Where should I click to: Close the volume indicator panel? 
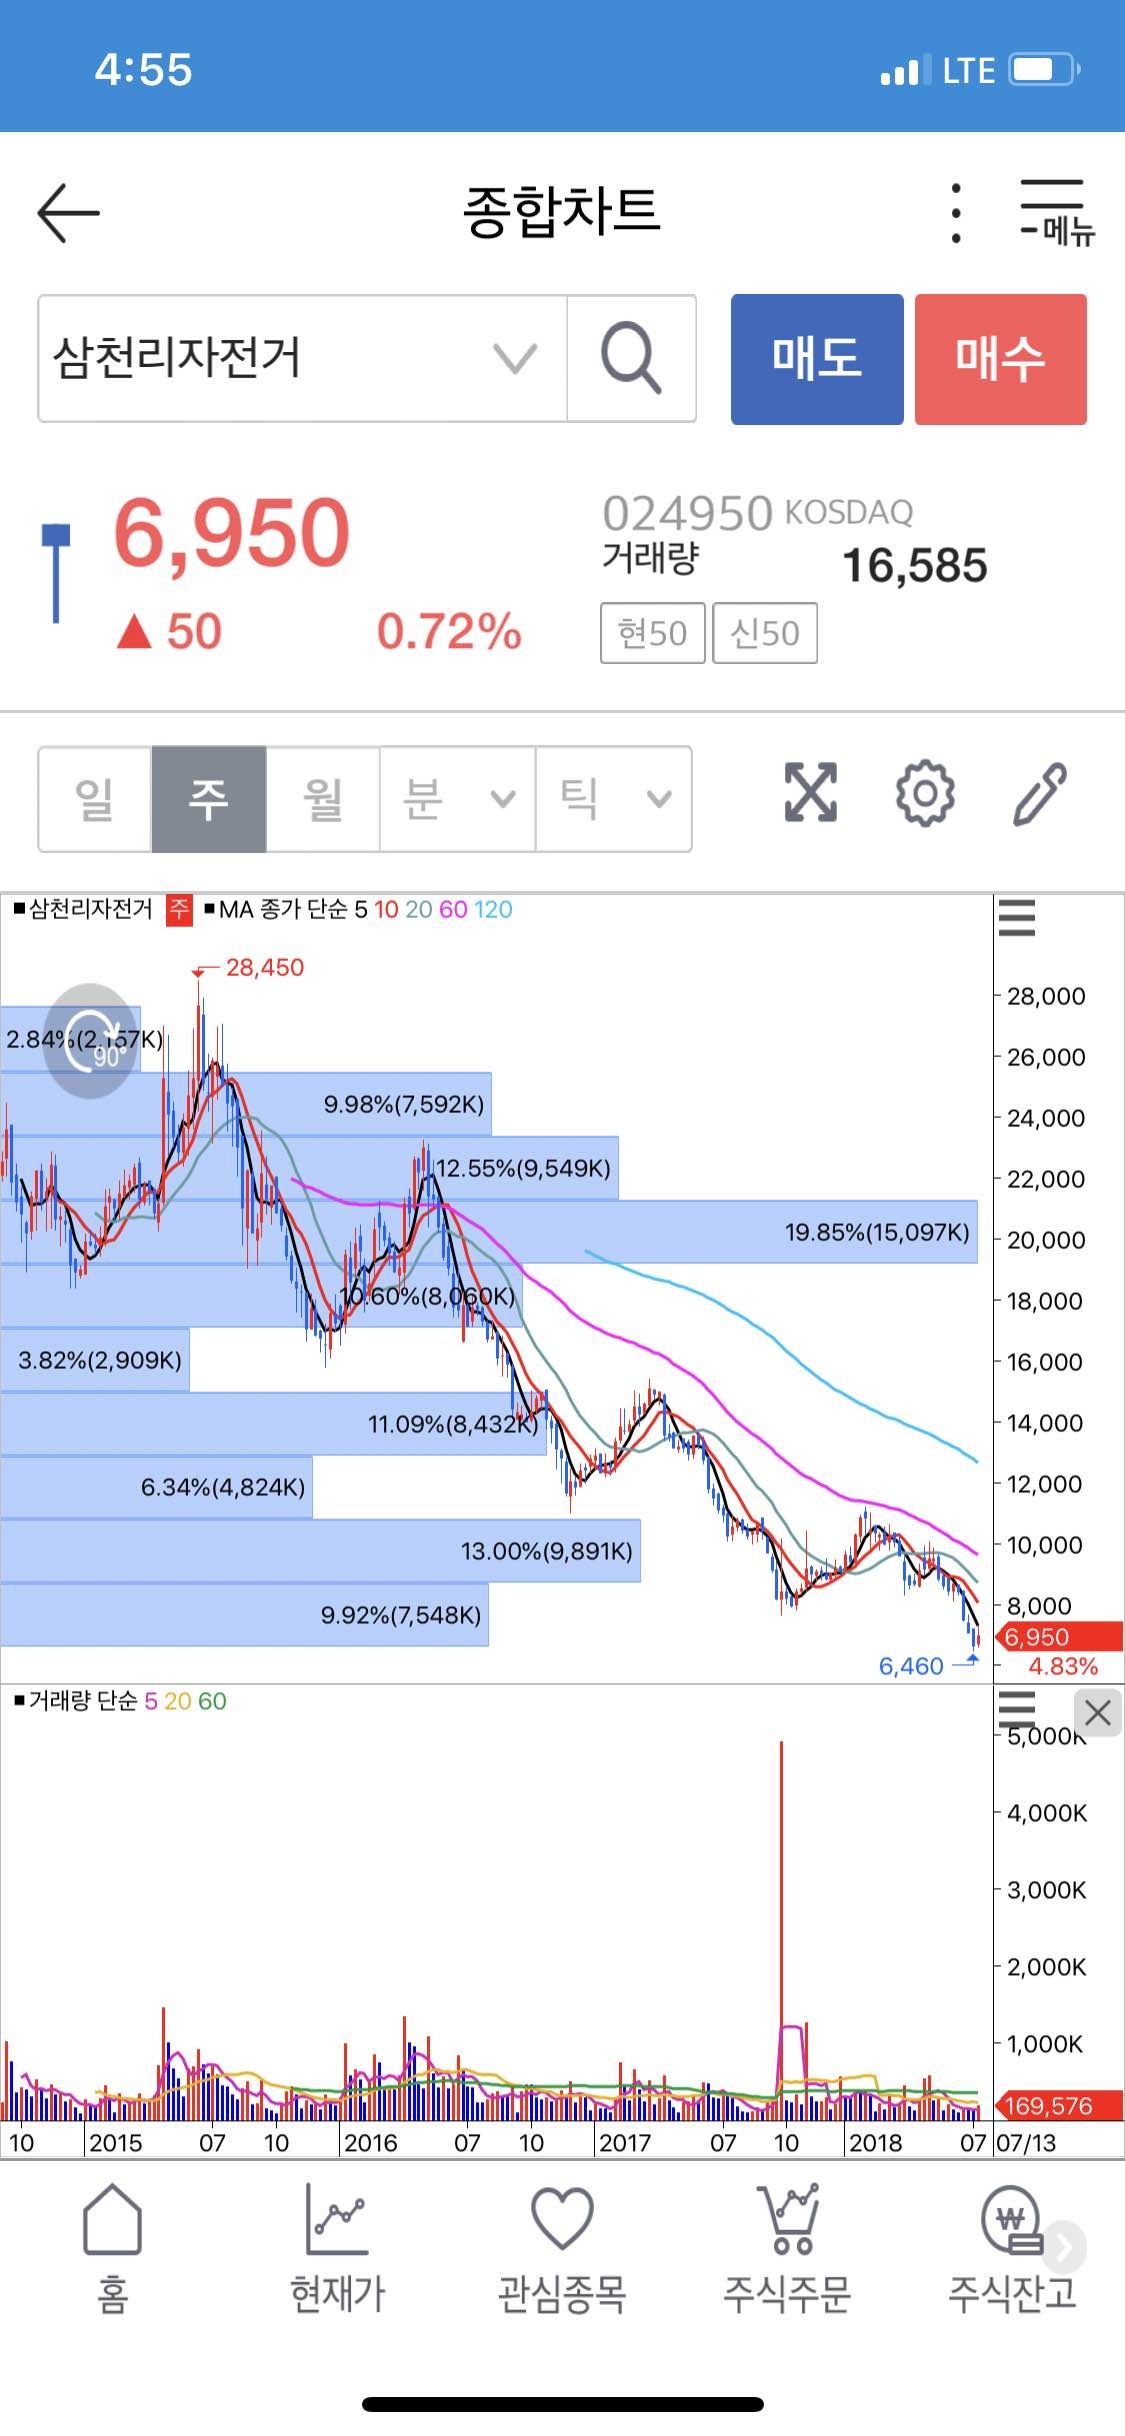coord(1097,1713)
